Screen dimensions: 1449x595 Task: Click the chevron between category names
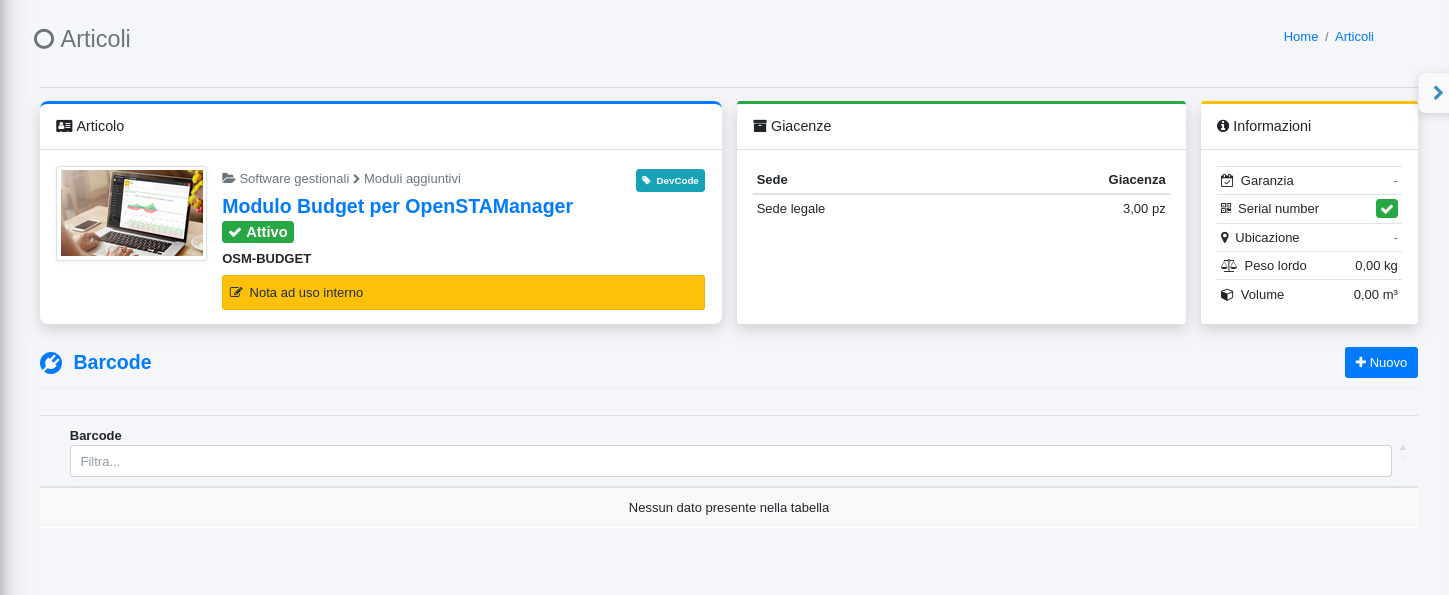tap(357, 178)
